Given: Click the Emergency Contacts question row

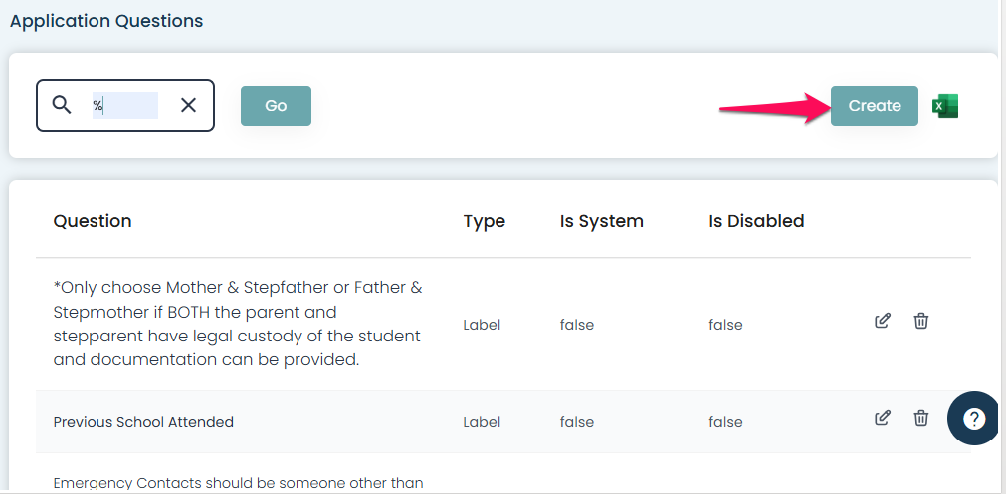Looking at the screenshot, I should click(238, 484).
